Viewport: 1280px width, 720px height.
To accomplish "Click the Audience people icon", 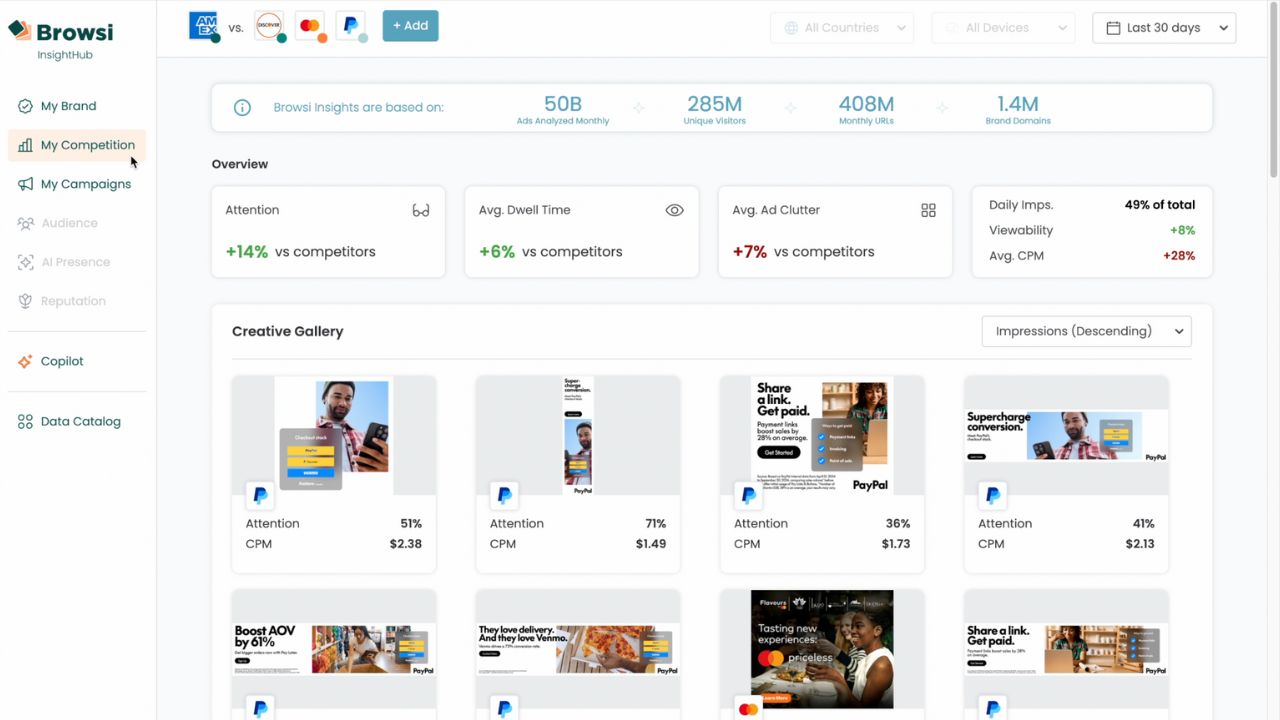I will (25, 223).
